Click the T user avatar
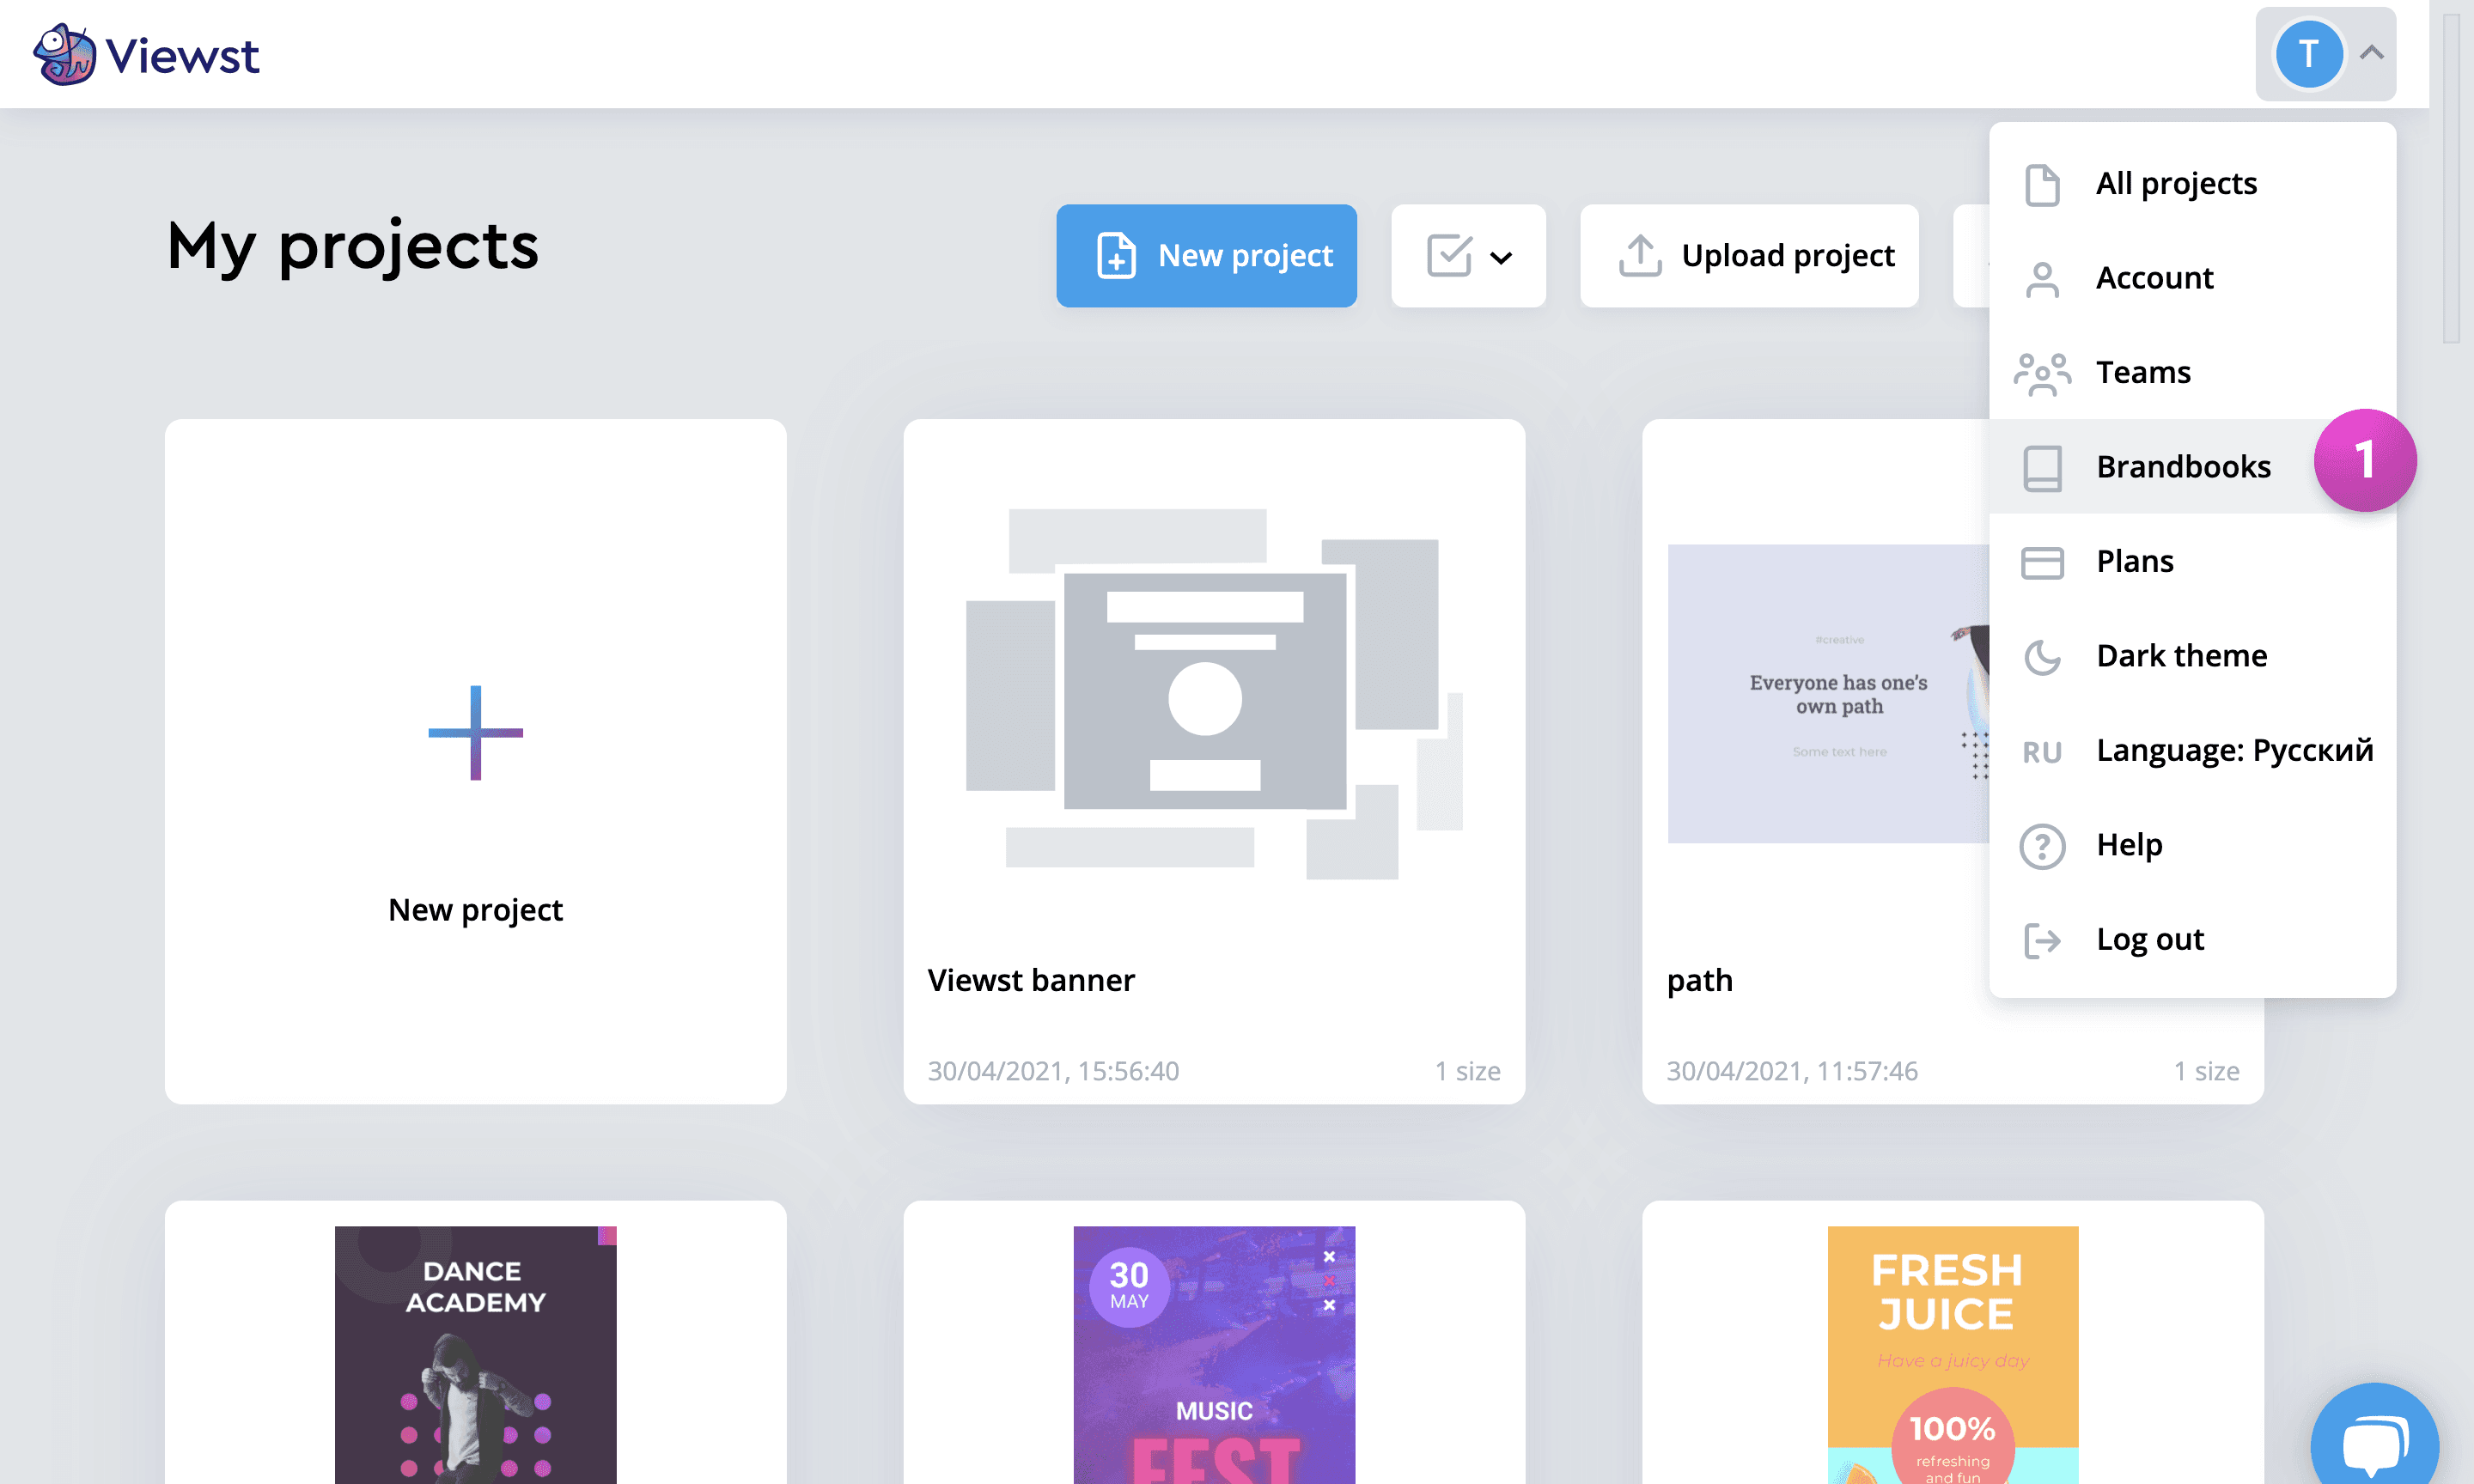This screenshot has height=1484, width=2474. 2307,54
